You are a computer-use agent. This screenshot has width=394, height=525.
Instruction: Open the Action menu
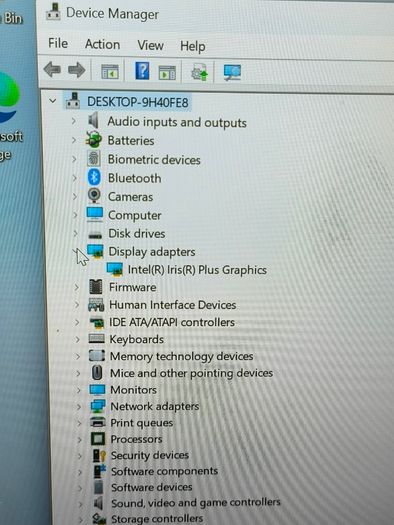(x=102, y=45)
